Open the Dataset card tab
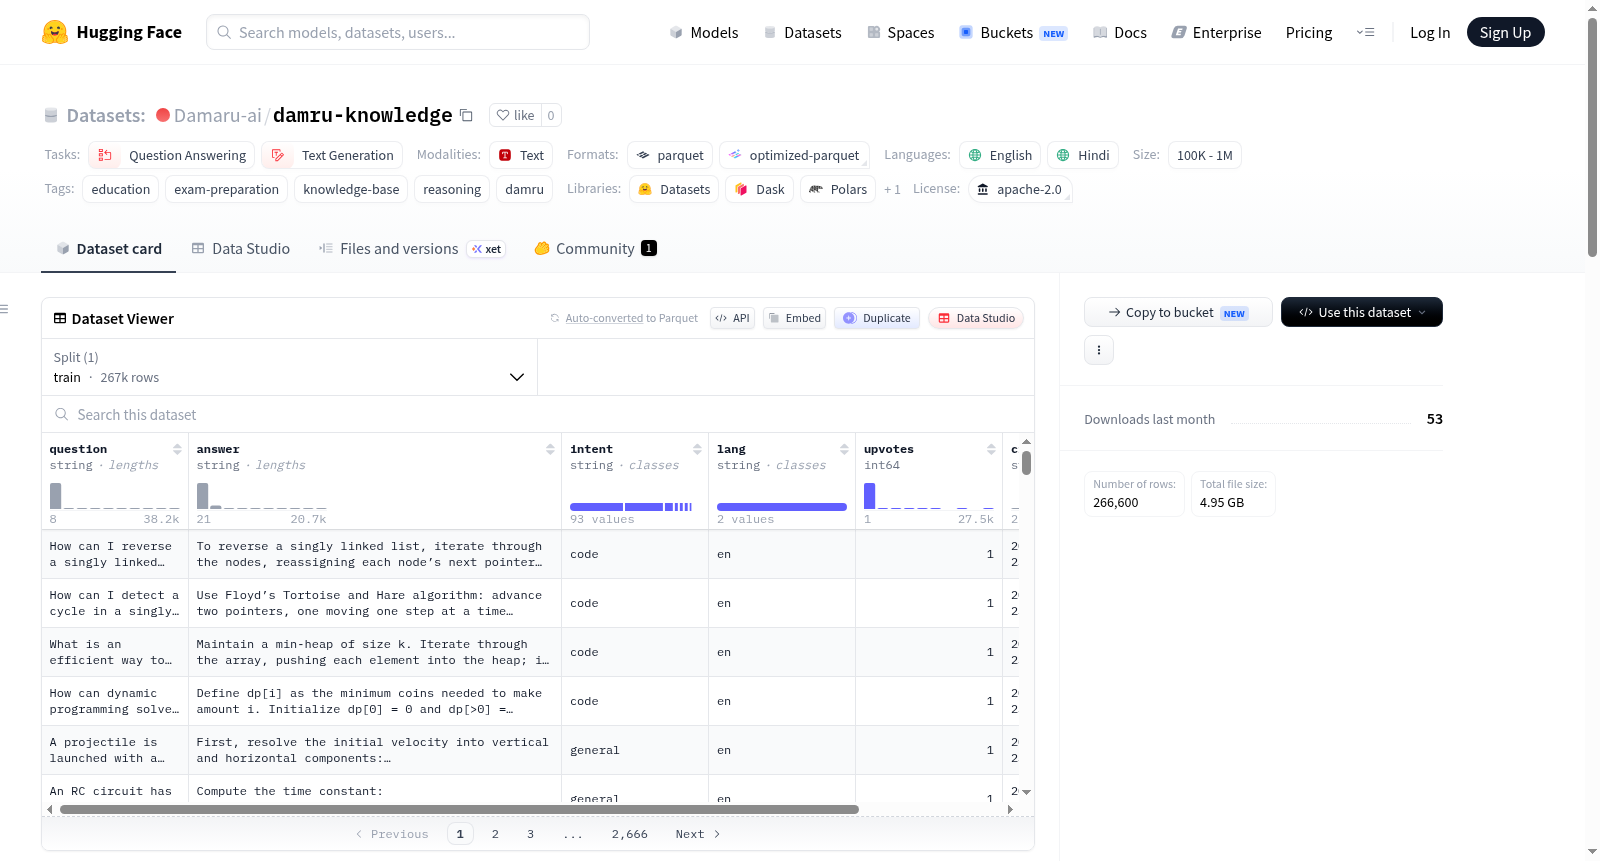The image size is (1600, 861). click(x=108, y=248)
